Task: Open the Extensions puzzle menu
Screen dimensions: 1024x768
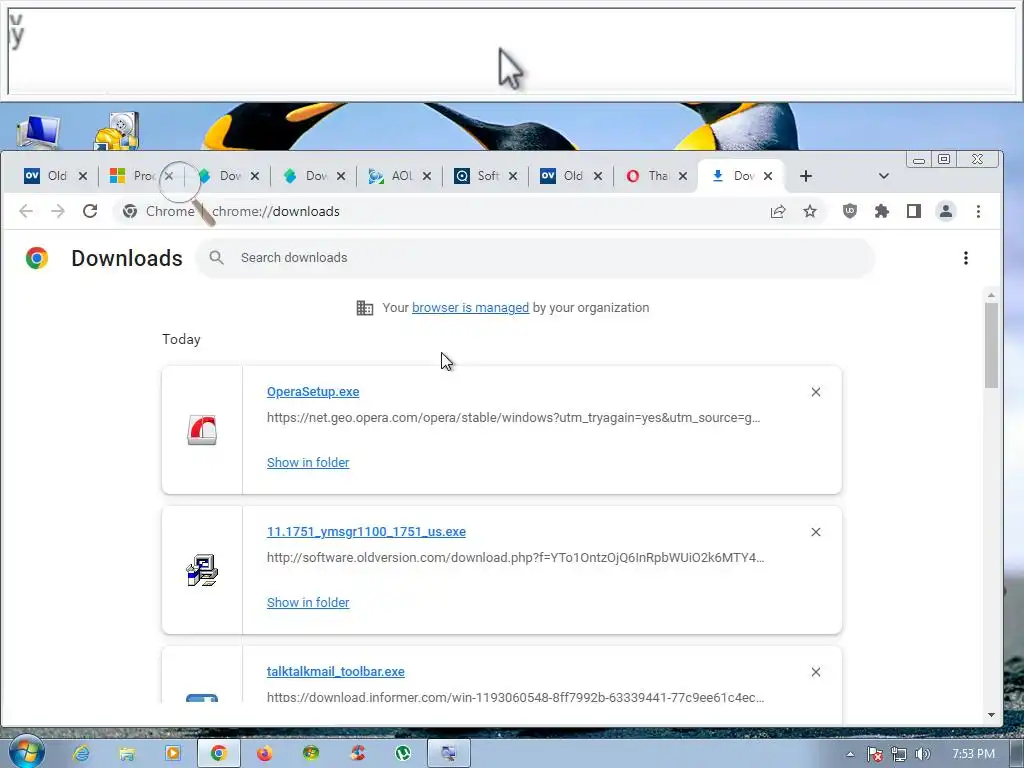Action: (882, 211)
